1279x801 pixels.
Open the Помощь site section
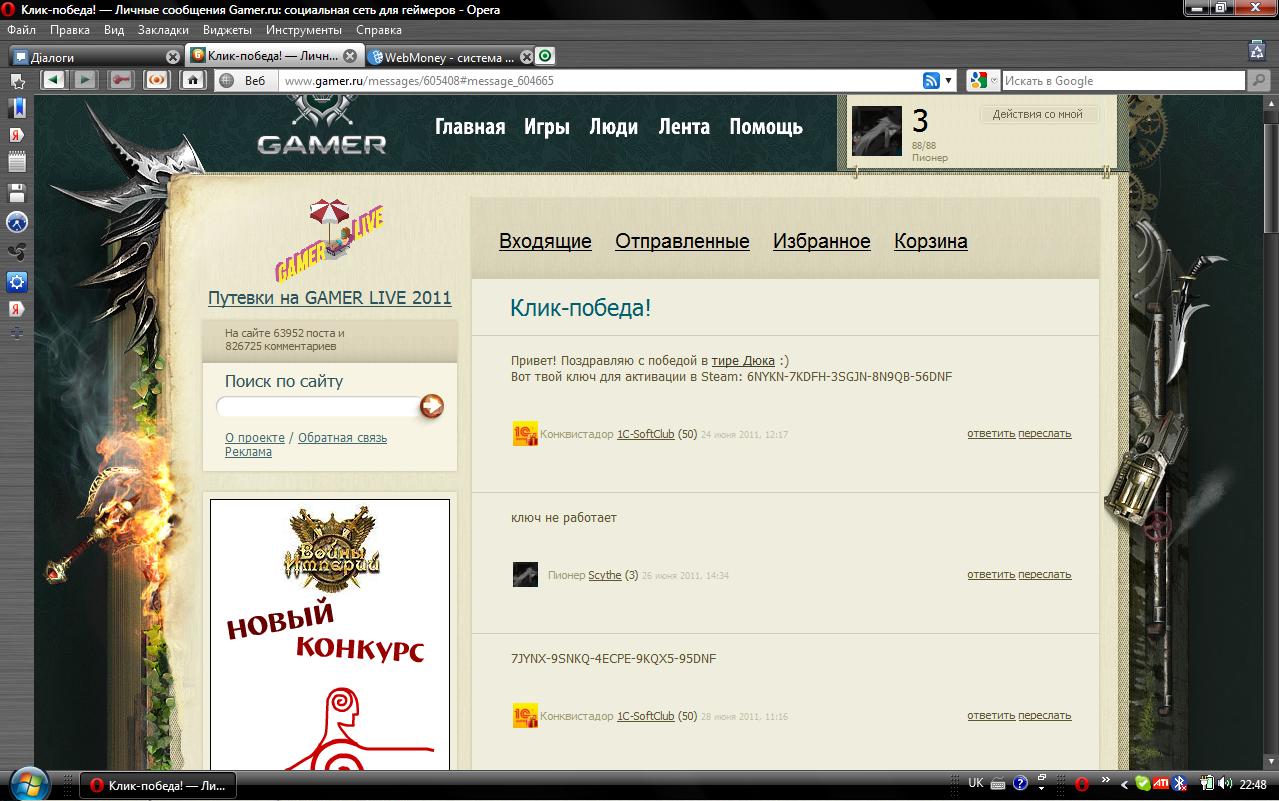tap(766, 127)
